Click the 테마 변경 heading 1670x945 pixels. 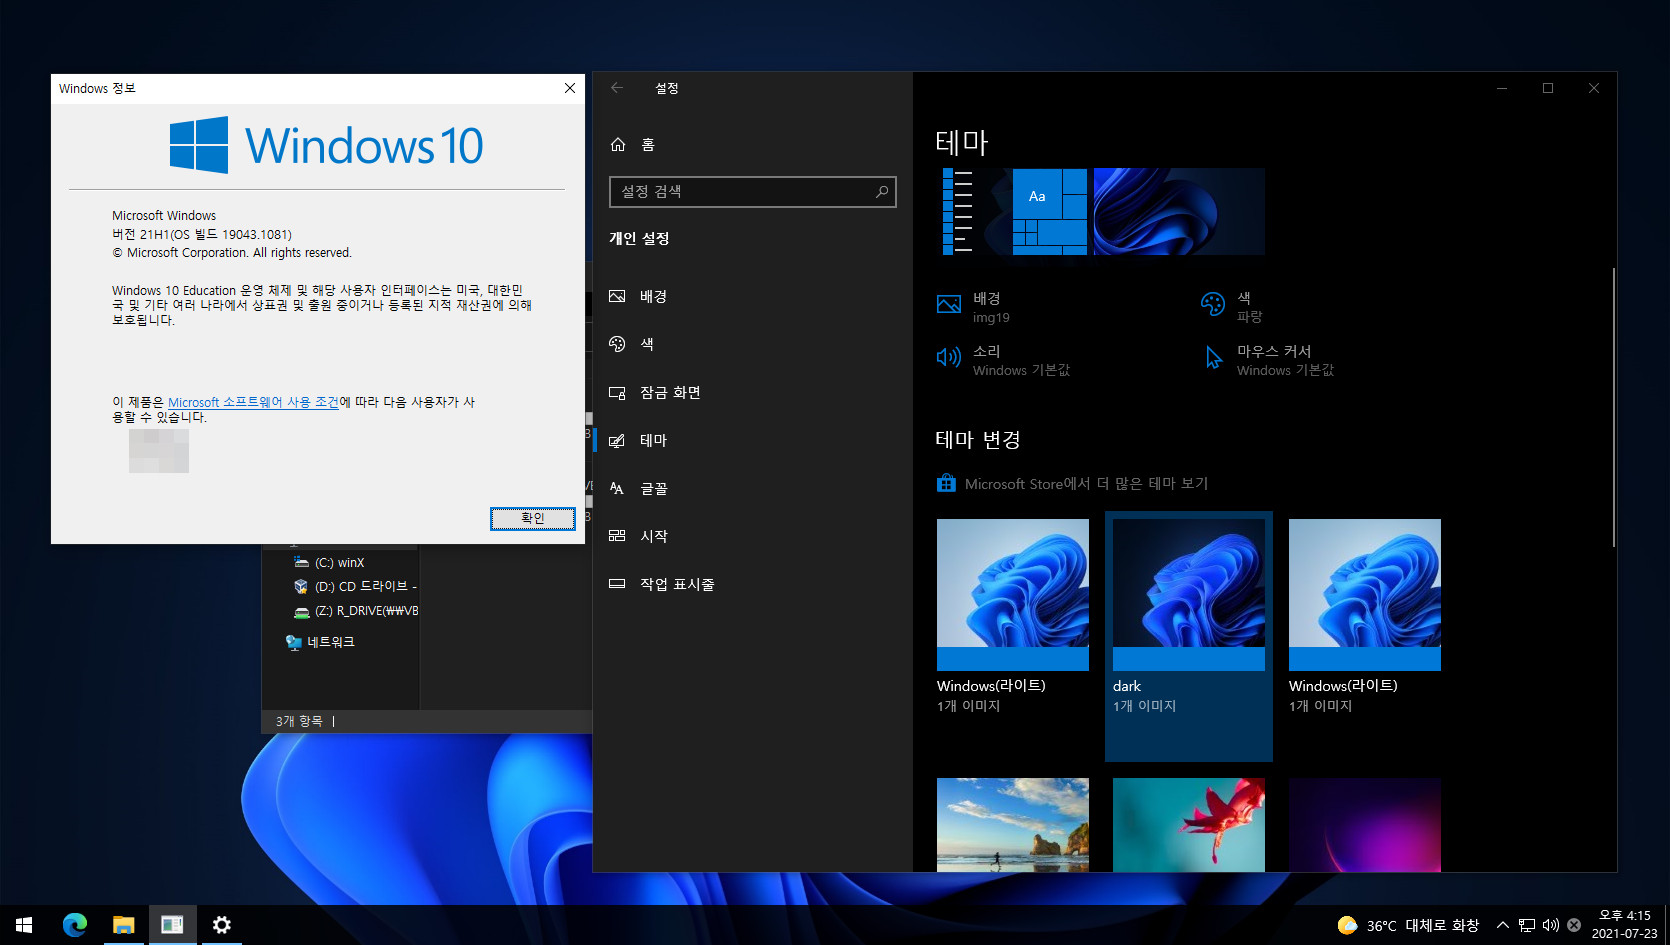coord(977,440)
